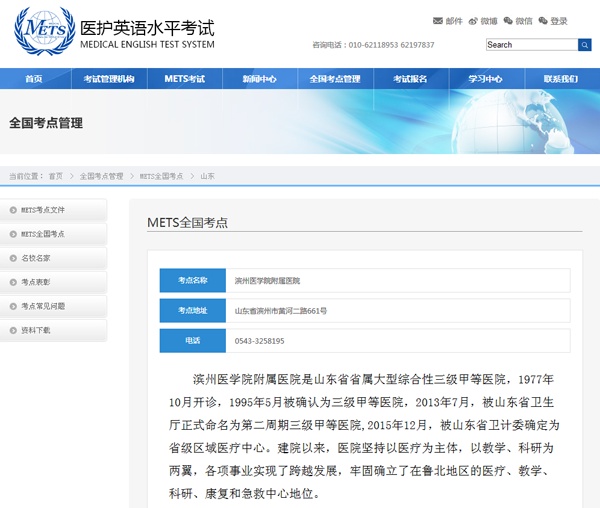
Task: Focus the Search input field
Action: [x=531, y=45]
